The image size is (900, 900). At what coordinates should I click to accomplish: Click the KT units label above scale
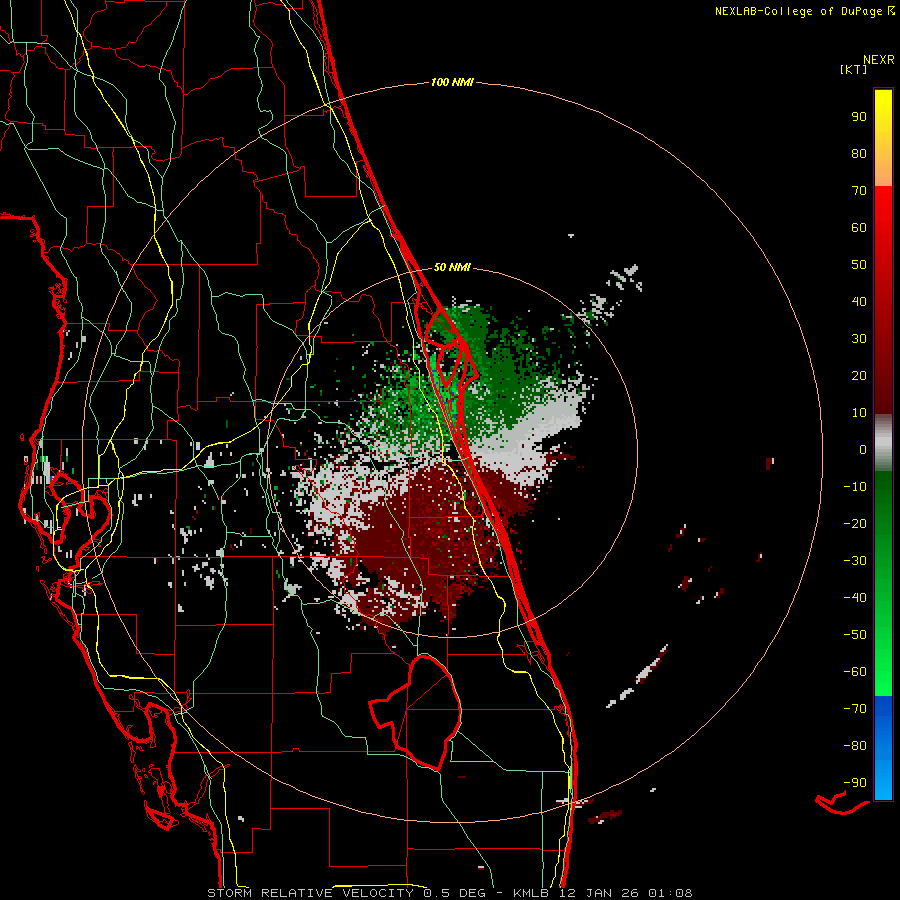[853, 69]
